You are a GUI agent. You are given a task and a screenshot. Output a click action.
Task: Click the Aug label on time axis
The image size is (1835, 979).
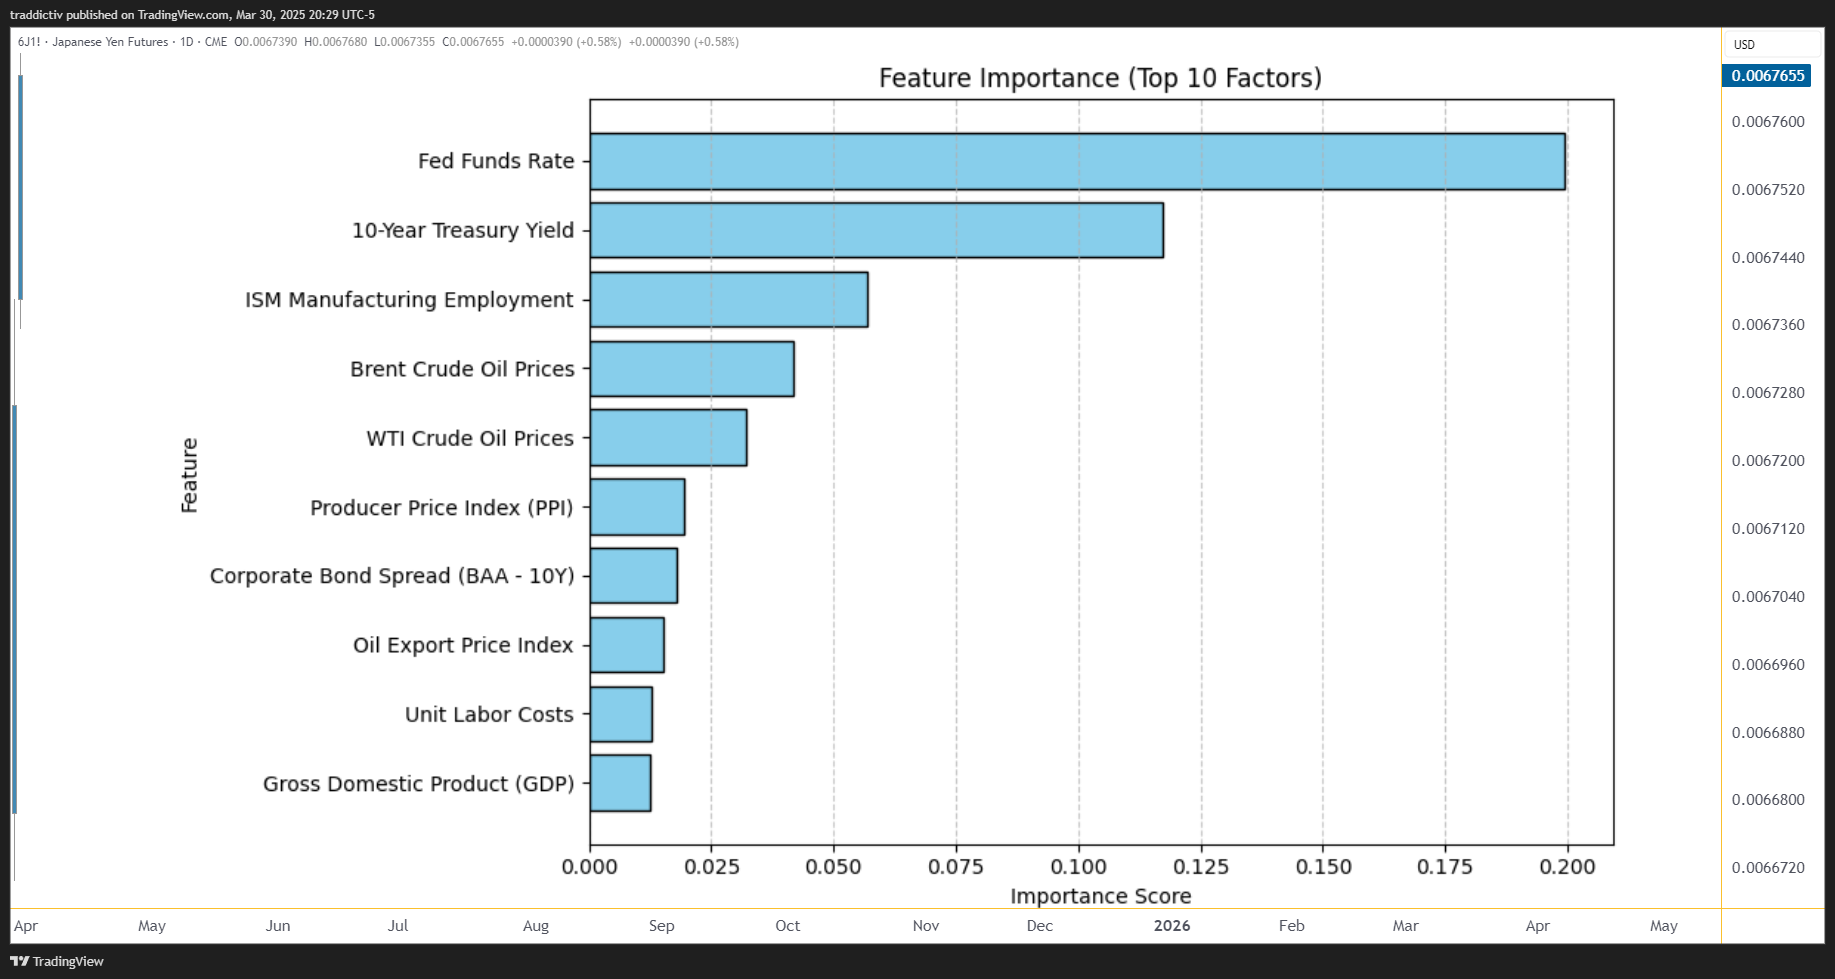pyautogui.click(x=536, y=926)
